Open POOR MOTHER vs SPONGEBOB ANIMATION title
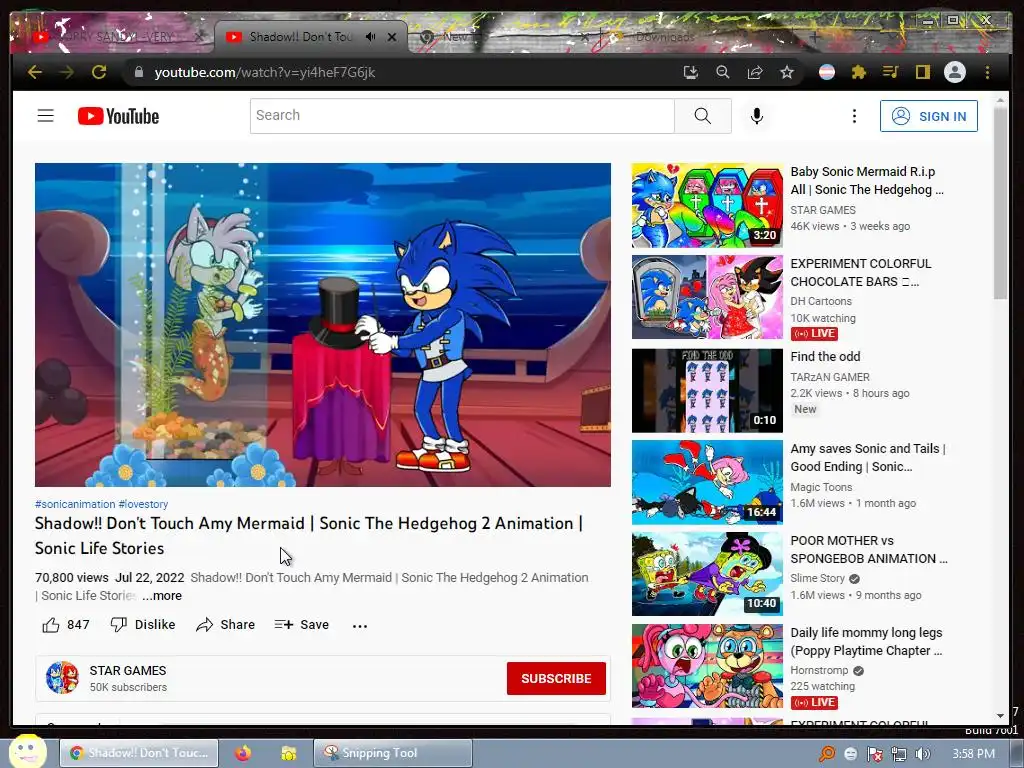This screenshot has height=768, width=1024. pyautogui.click(x=869, y=550)
